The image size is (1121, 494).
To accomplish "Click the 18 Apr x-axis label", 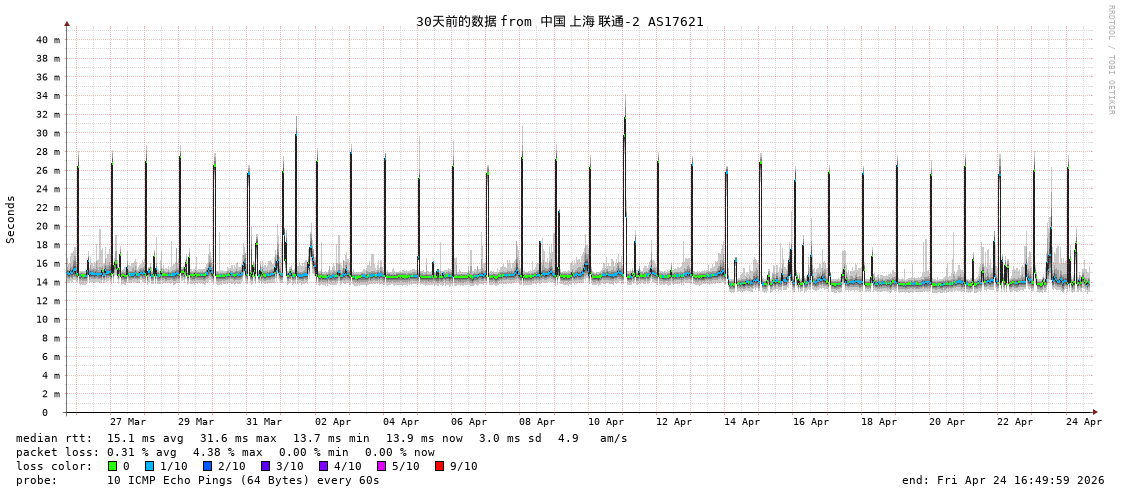I will coord(879,422).
